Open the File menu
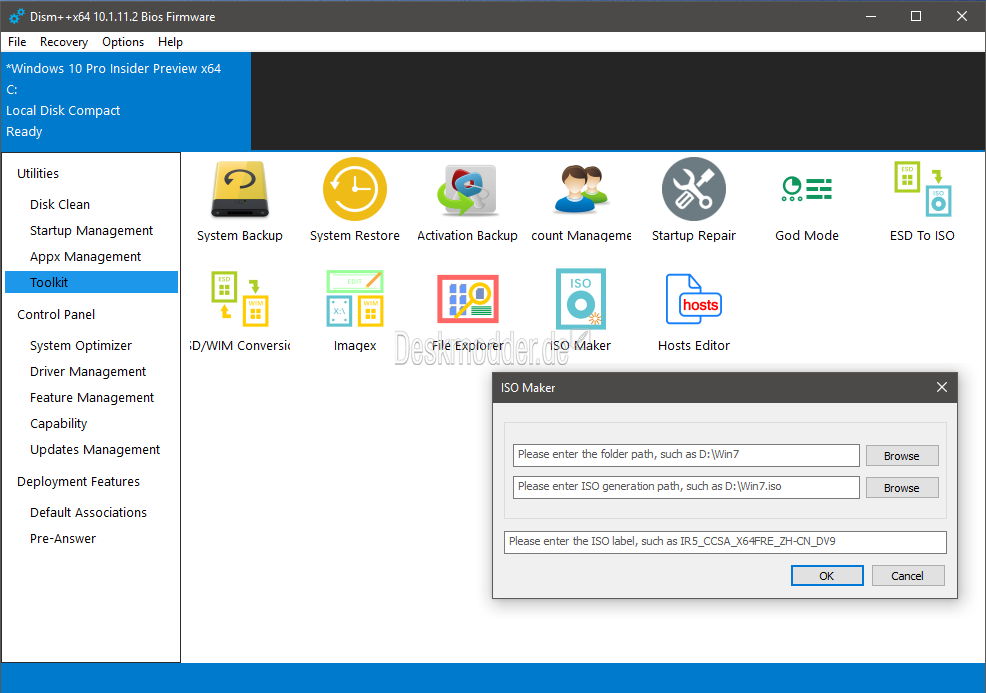The width and height of the screenshot is (986, 693). pyautogui.click(x=17, y=42)
